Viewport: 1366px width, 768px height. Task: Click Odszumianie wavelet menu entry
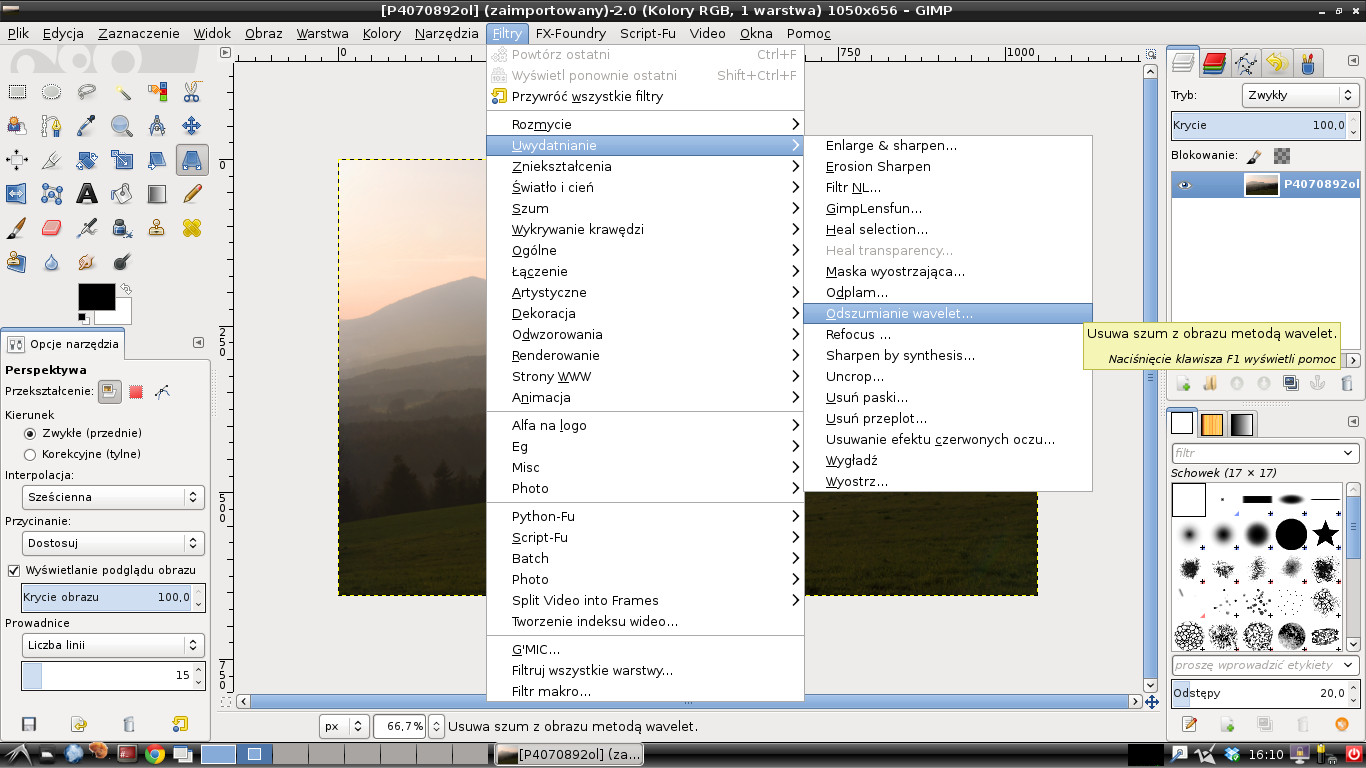coord(898,313)
